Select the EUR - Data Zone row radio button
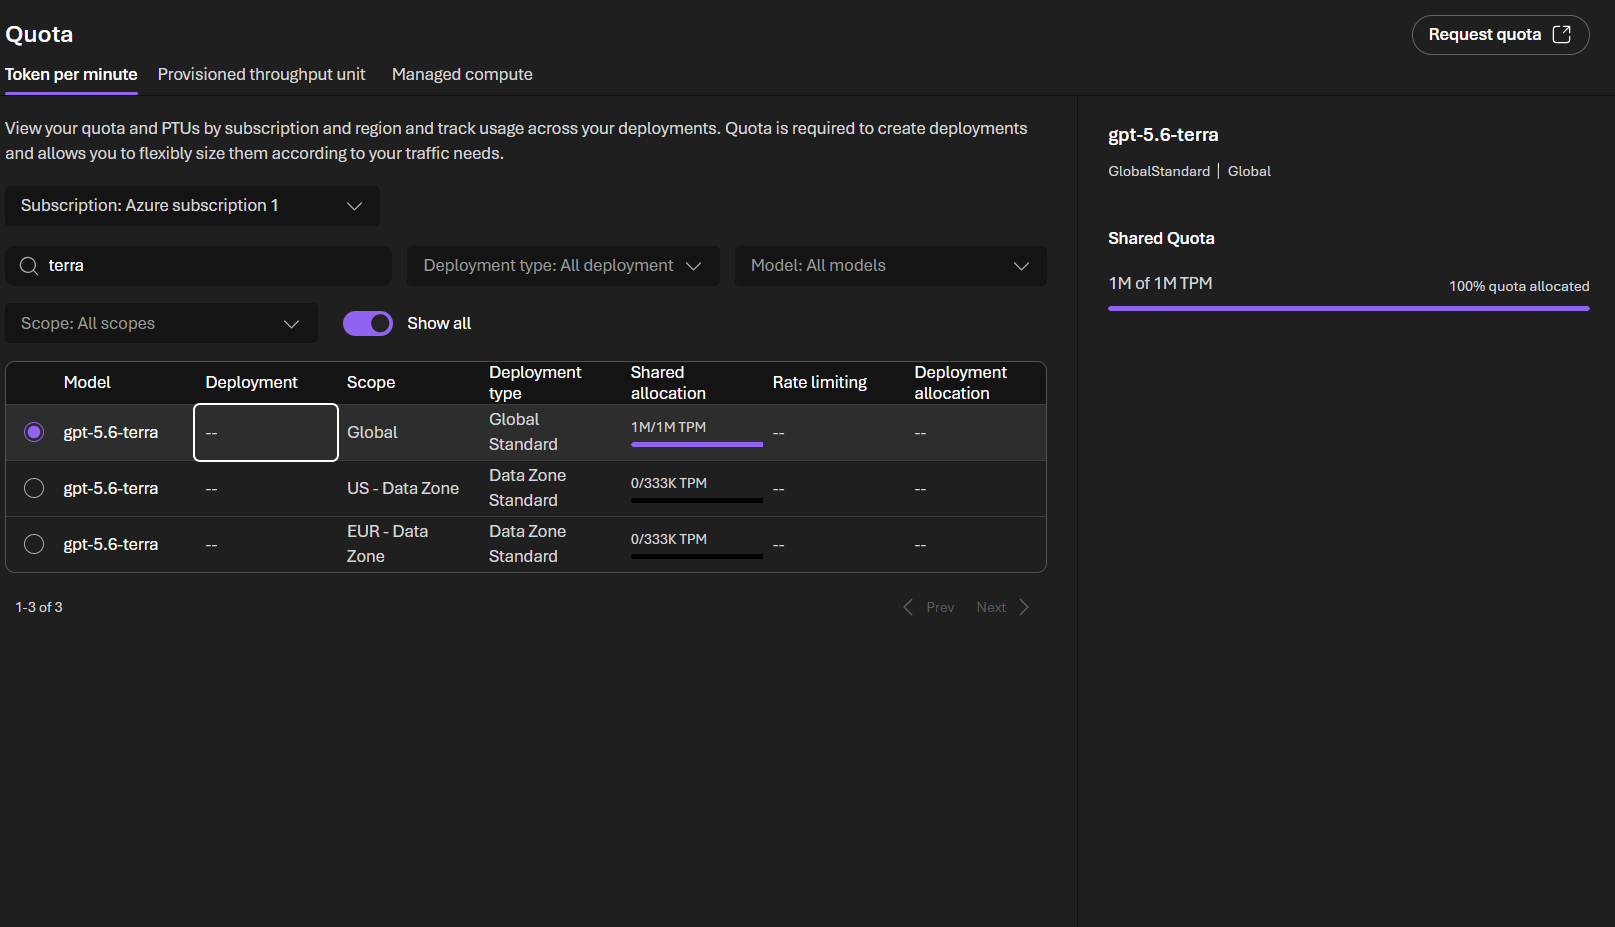Image resolution: width=1615 pixels, height=927 pixels. [34, 544]
